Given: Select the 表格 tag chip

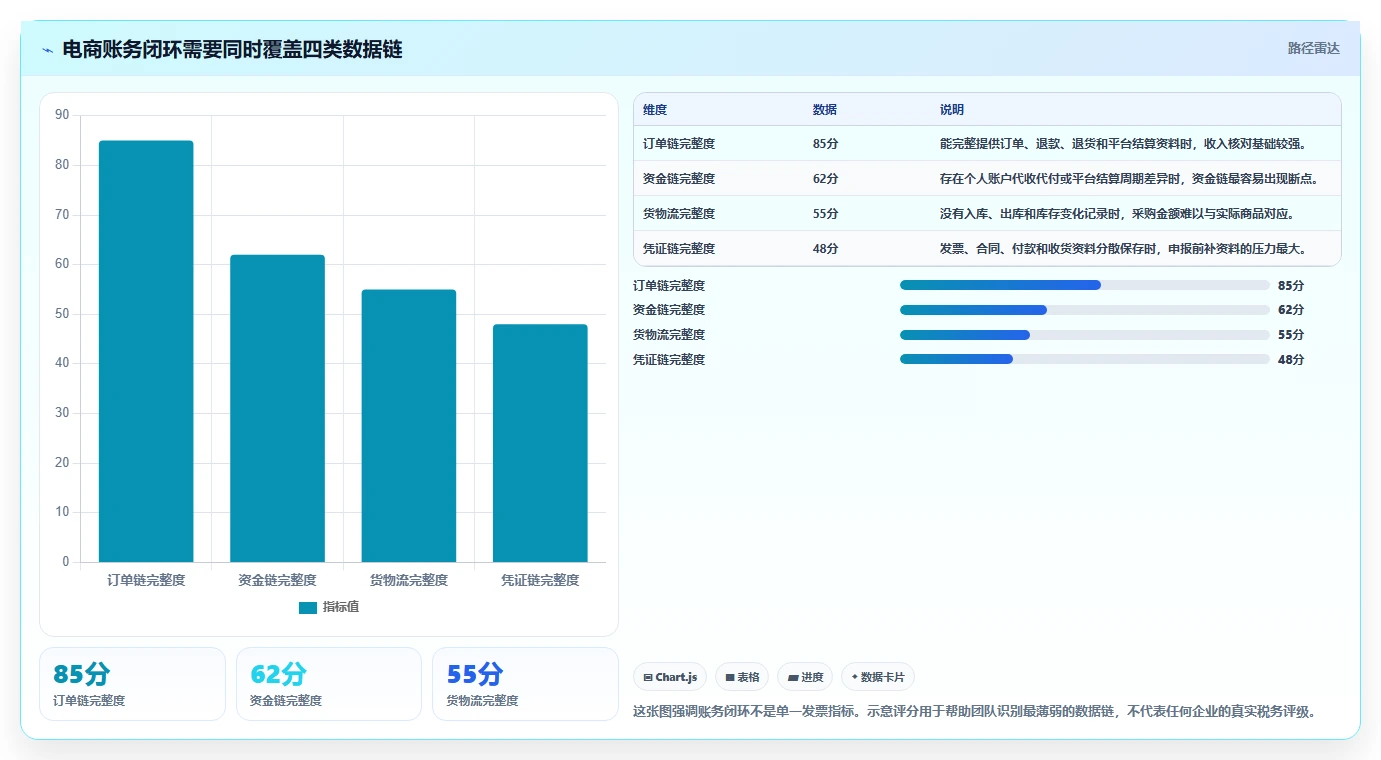Looking at the screenshot, I should [742, 677].
